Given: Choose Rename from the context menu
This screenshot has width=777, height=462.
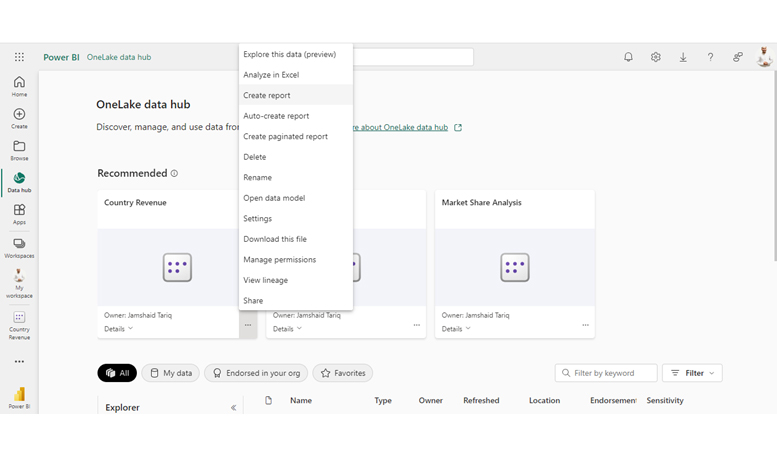Looking at the screenshot, I should click(296, 177).
